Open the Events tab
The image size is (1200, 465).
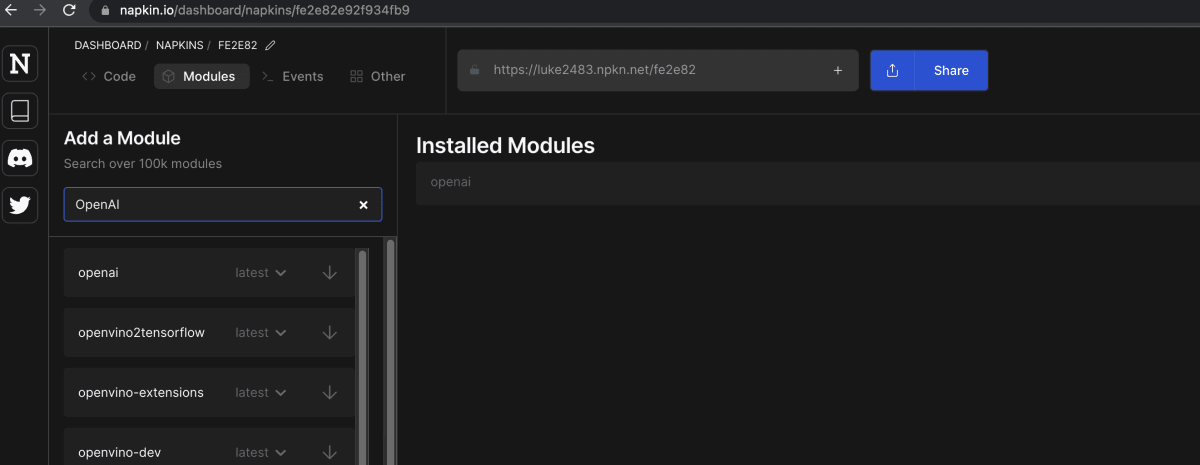click(x=293, y=76)
